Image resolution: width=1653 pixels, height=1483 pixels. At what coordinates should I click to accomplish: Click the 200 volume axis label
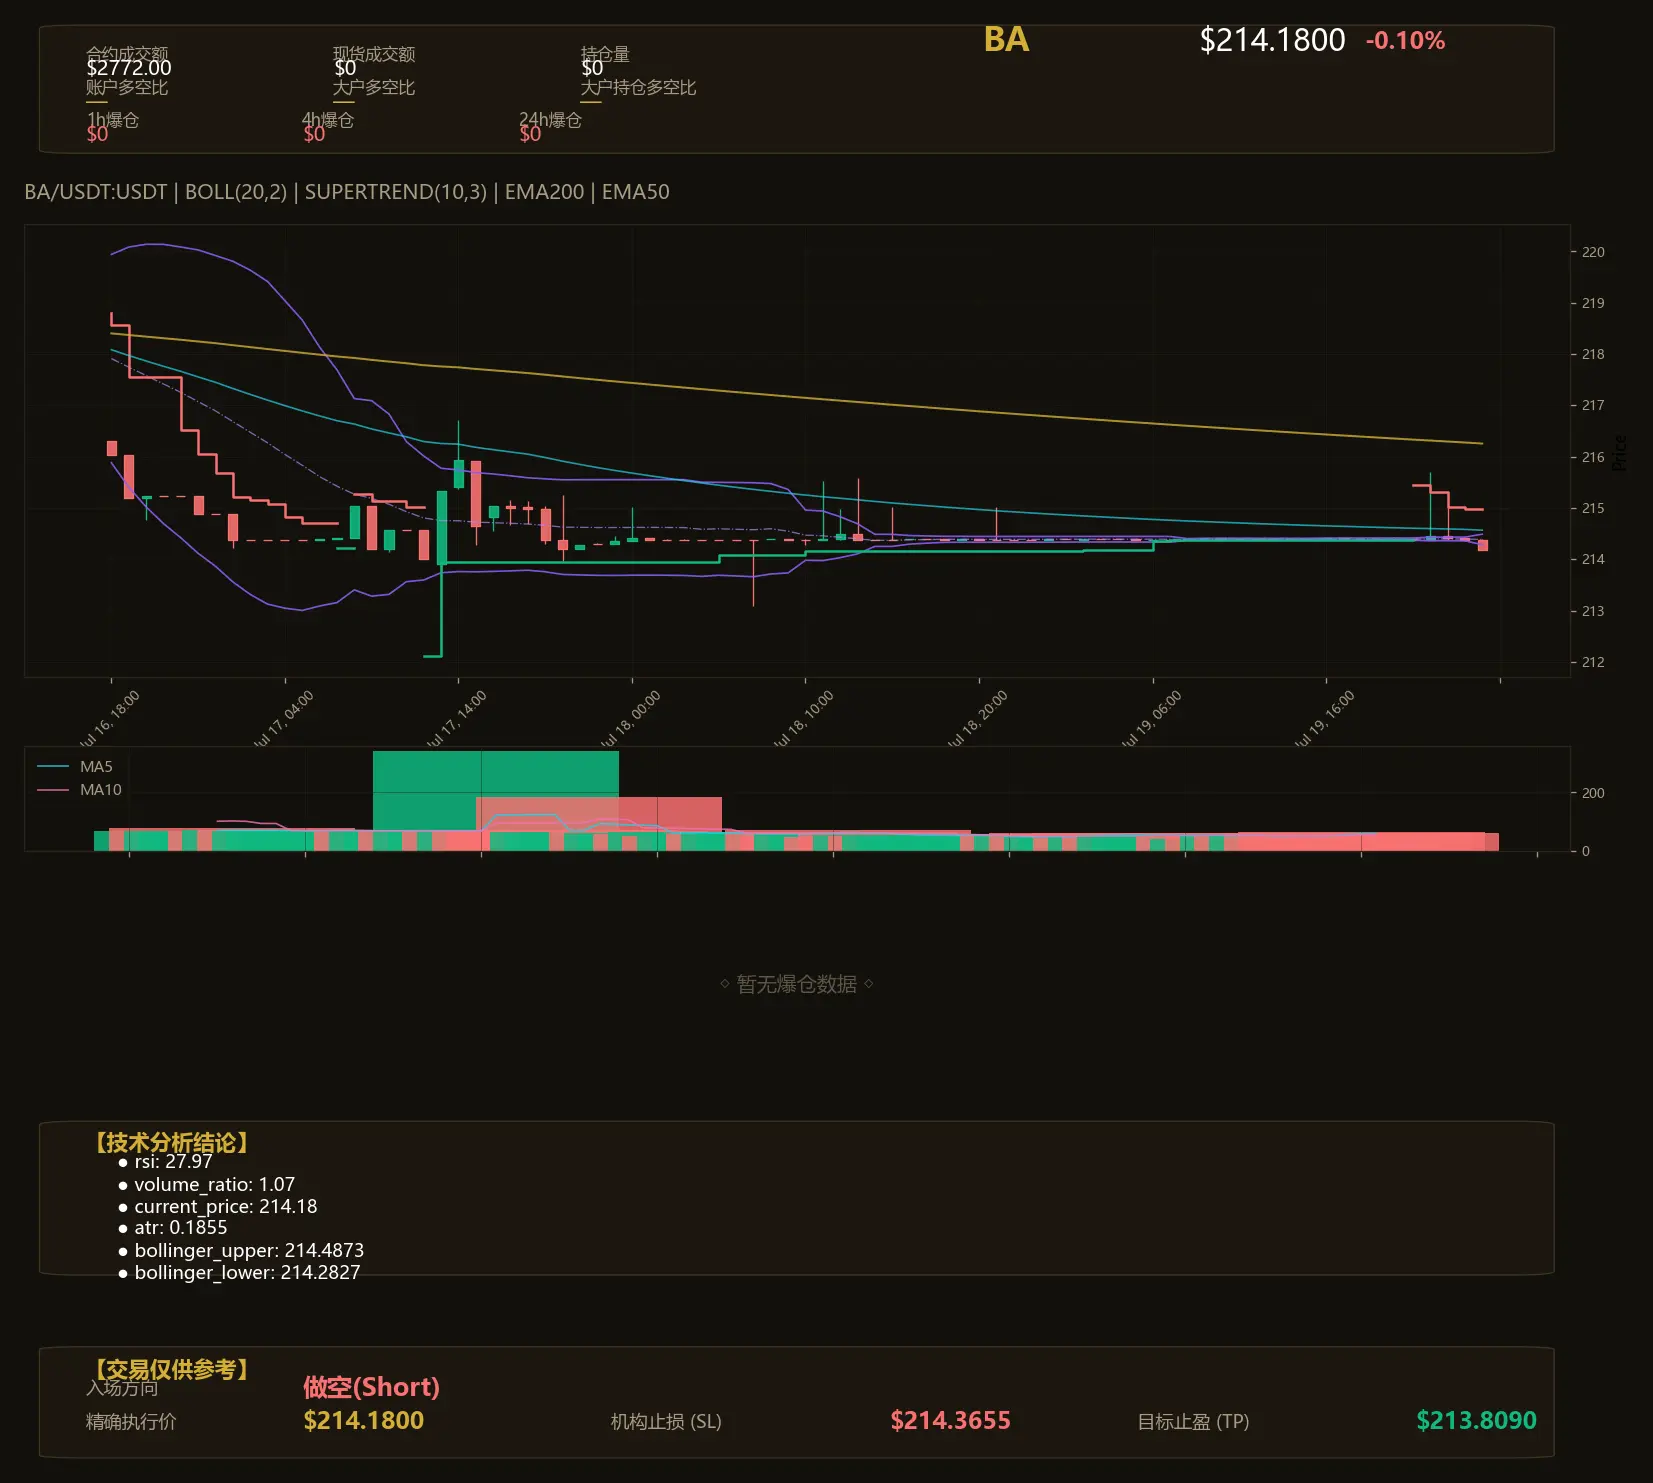(x=1593, y=793)
